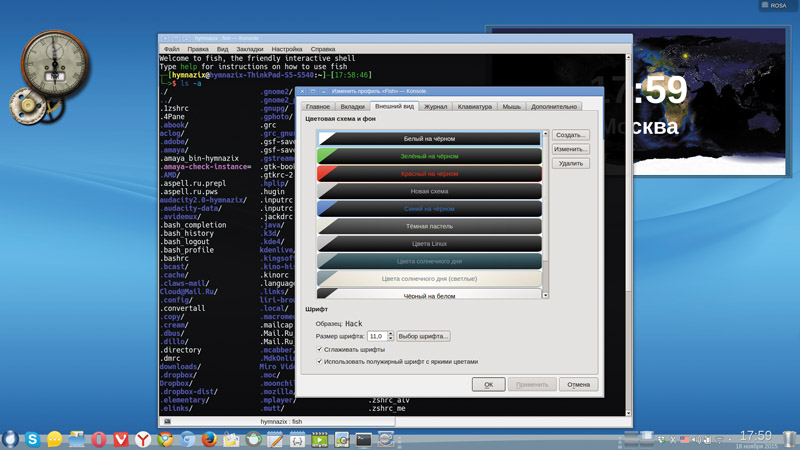Viewport: 800px width, 450px height.
Task: Open the ROSA launcher at taskbar start
Action: [x=10, y=439]
